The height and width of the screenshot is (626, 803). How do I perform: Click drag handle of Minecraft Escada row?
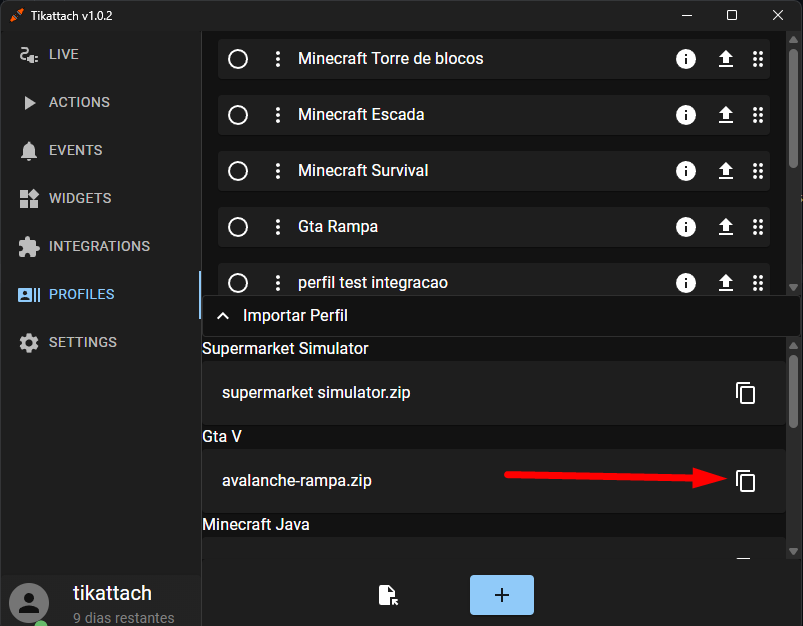pyautogui.click(x=758, y=115)
